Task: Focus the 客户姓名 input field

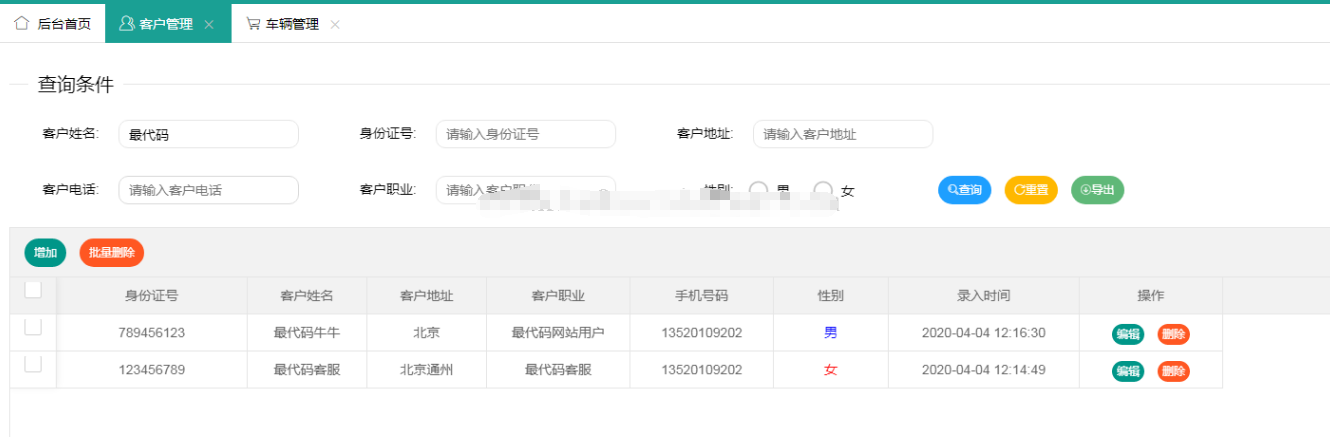Action: pyautogui.click(x=209, y=134)
